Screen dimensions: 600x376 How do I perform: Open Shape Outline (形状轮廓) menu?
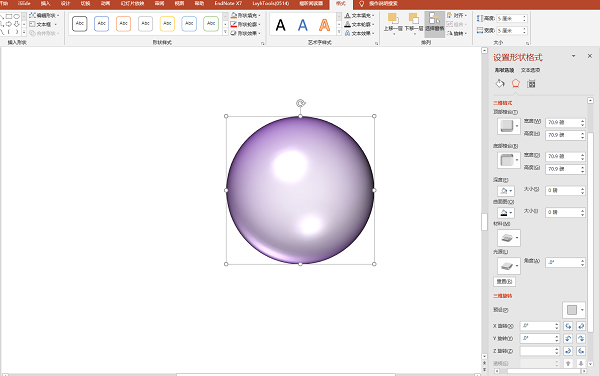pos(246,24)
